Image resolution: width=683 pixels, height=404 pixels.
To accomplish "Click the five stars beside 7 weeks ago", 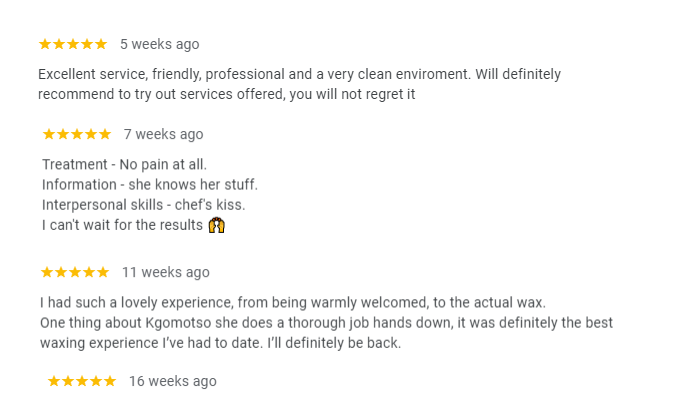I will tap(77, 134).
